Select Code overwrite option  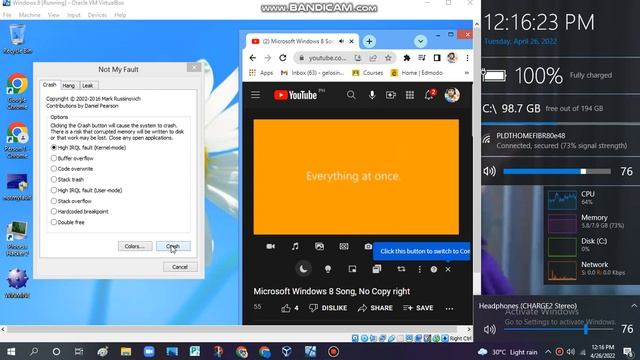(x=53, y=169)
